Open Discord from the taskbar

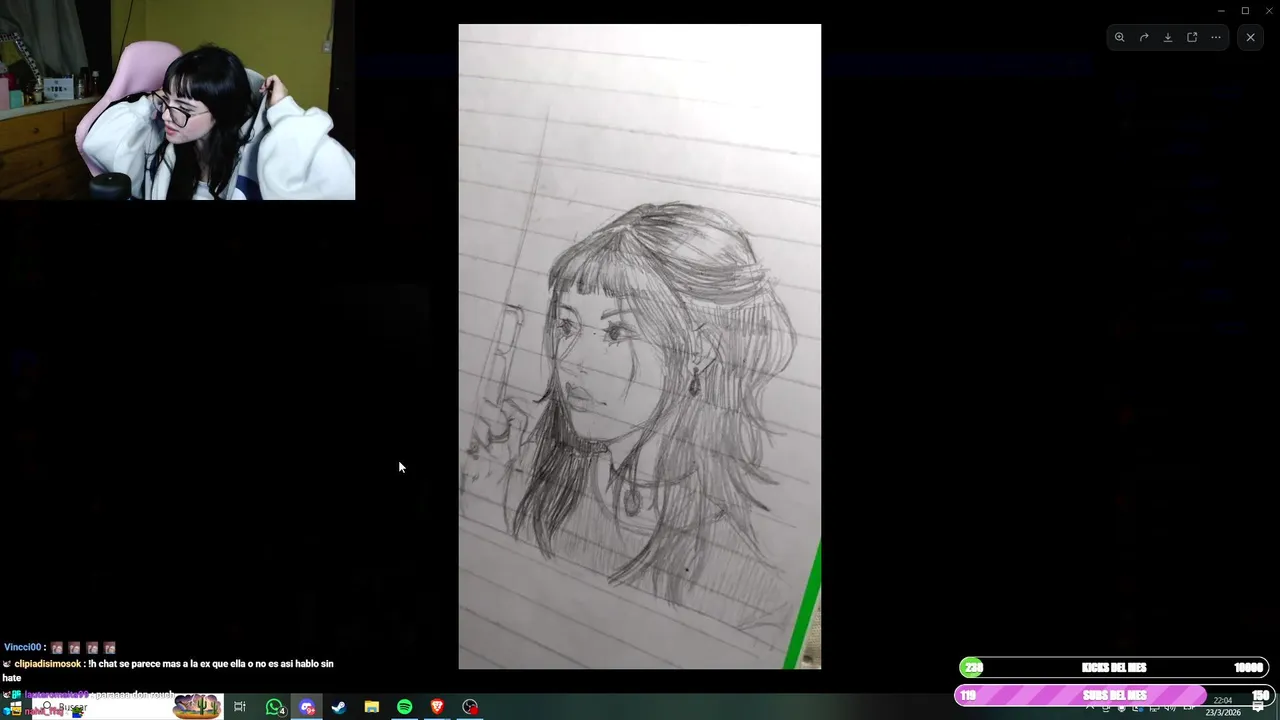(x=307, y=707)
